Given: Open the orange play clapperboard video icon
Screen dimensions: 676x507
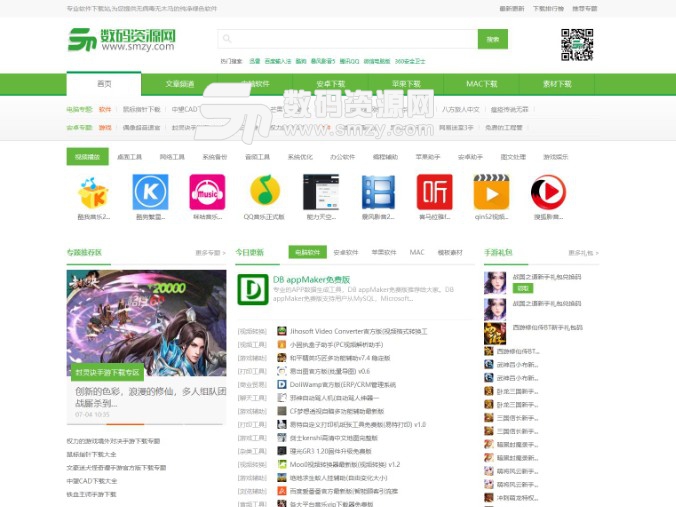Looking at the screenshot, I should point(491,192).
